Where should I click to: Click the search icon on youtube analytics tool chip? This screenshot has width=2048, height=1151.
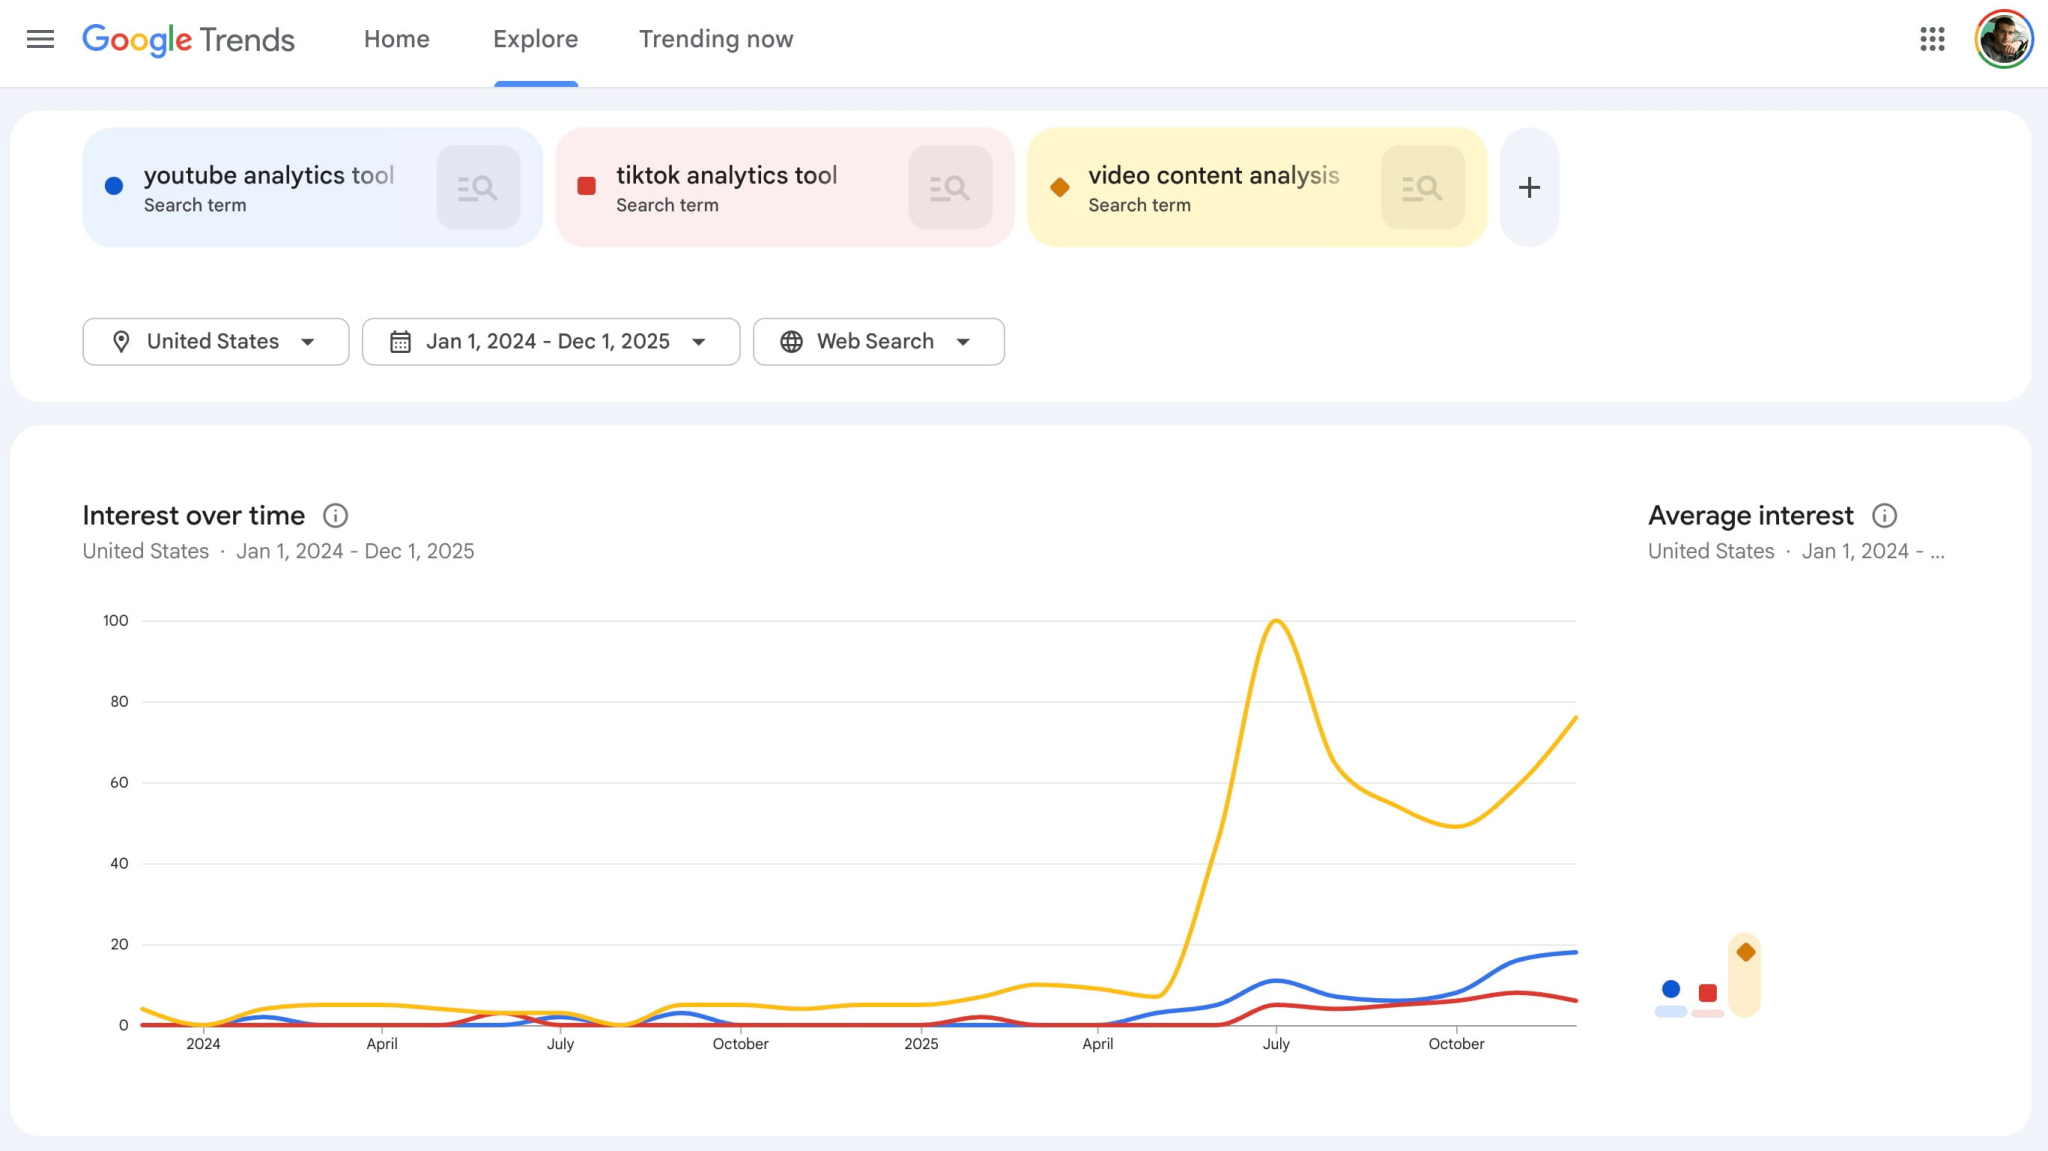pos(478,187)
